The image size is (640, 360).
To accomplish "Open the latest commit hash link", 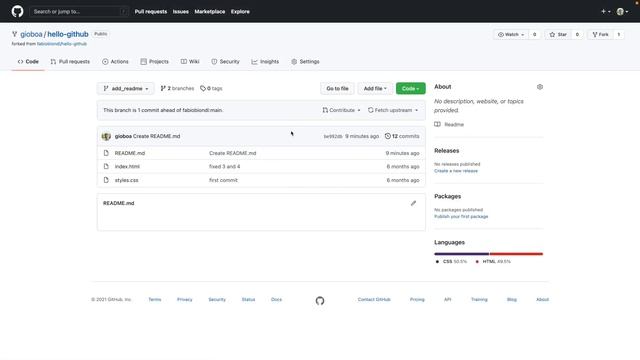I will pyautogui.click(x=333, y=136).
